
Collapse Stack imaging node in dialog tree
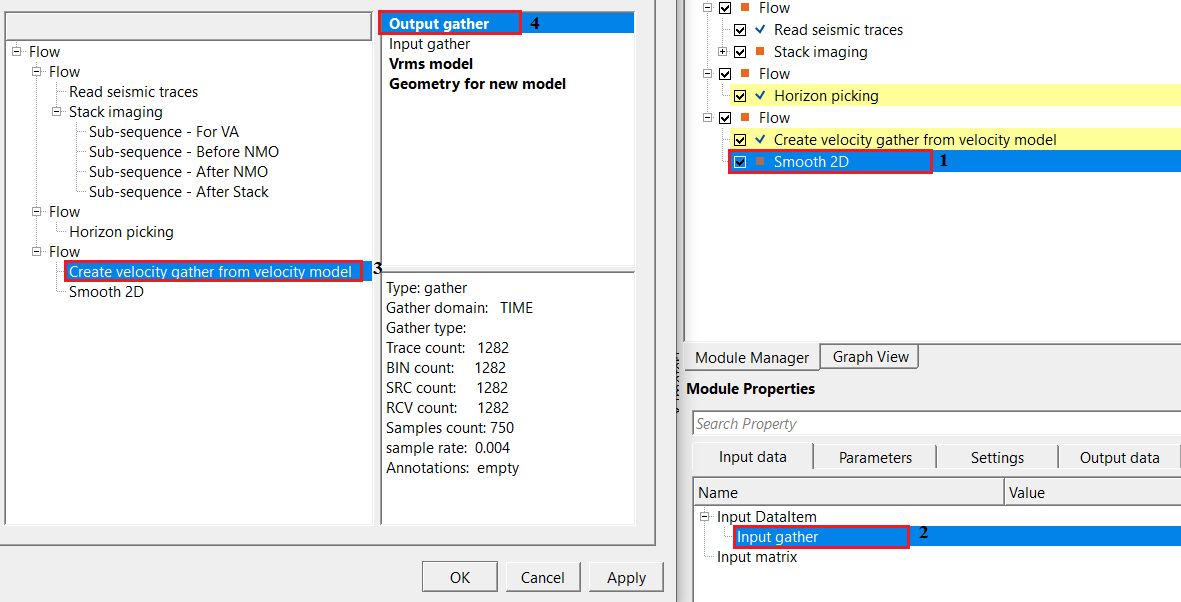pos(56,112)
